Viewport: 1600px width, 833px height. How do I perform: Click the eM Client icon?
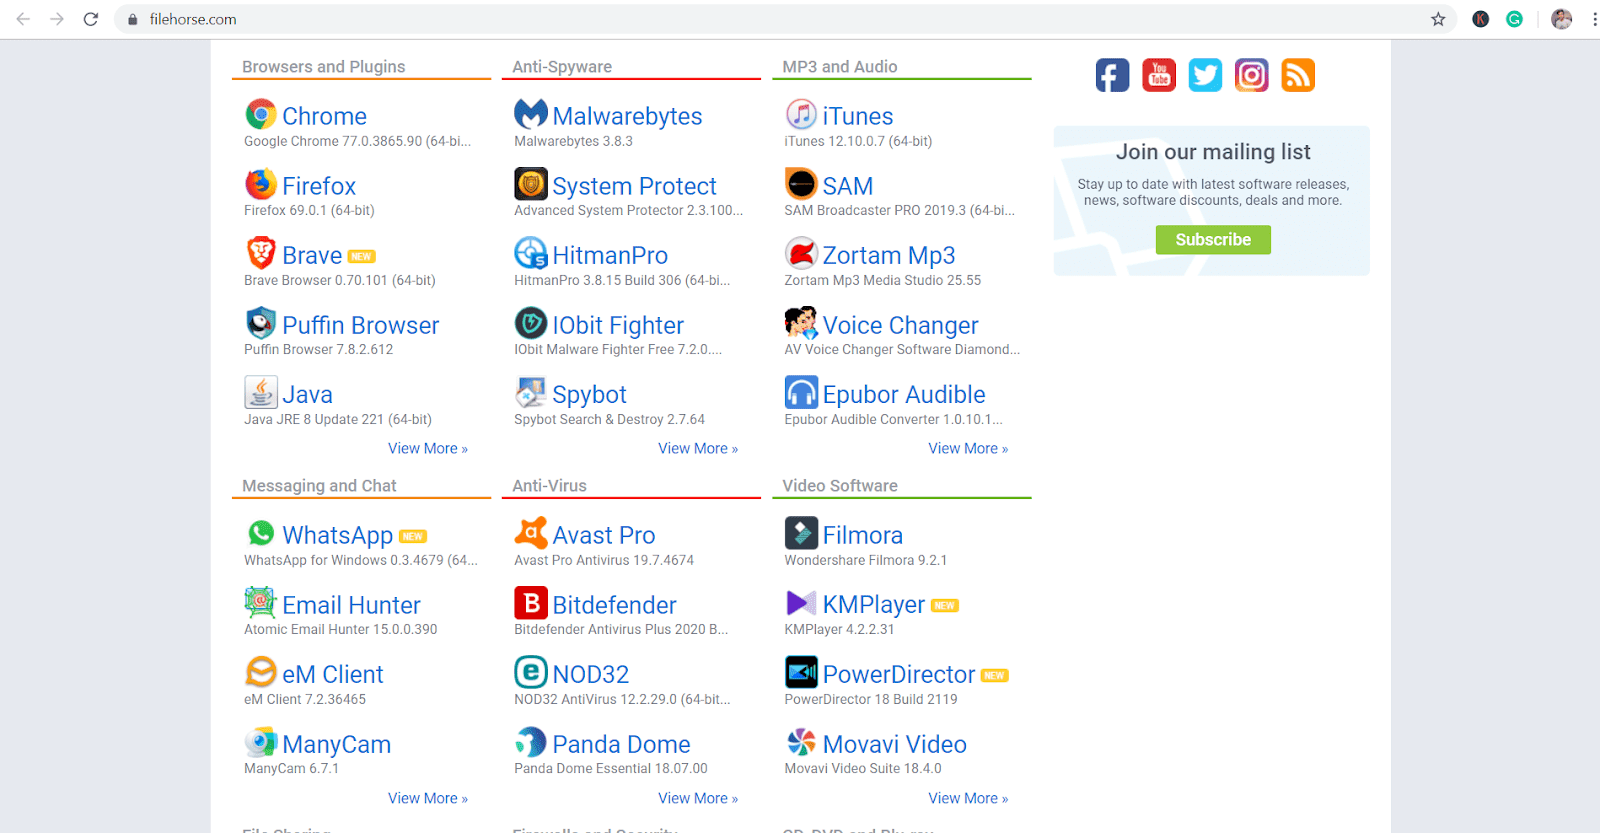click(261, 672)
